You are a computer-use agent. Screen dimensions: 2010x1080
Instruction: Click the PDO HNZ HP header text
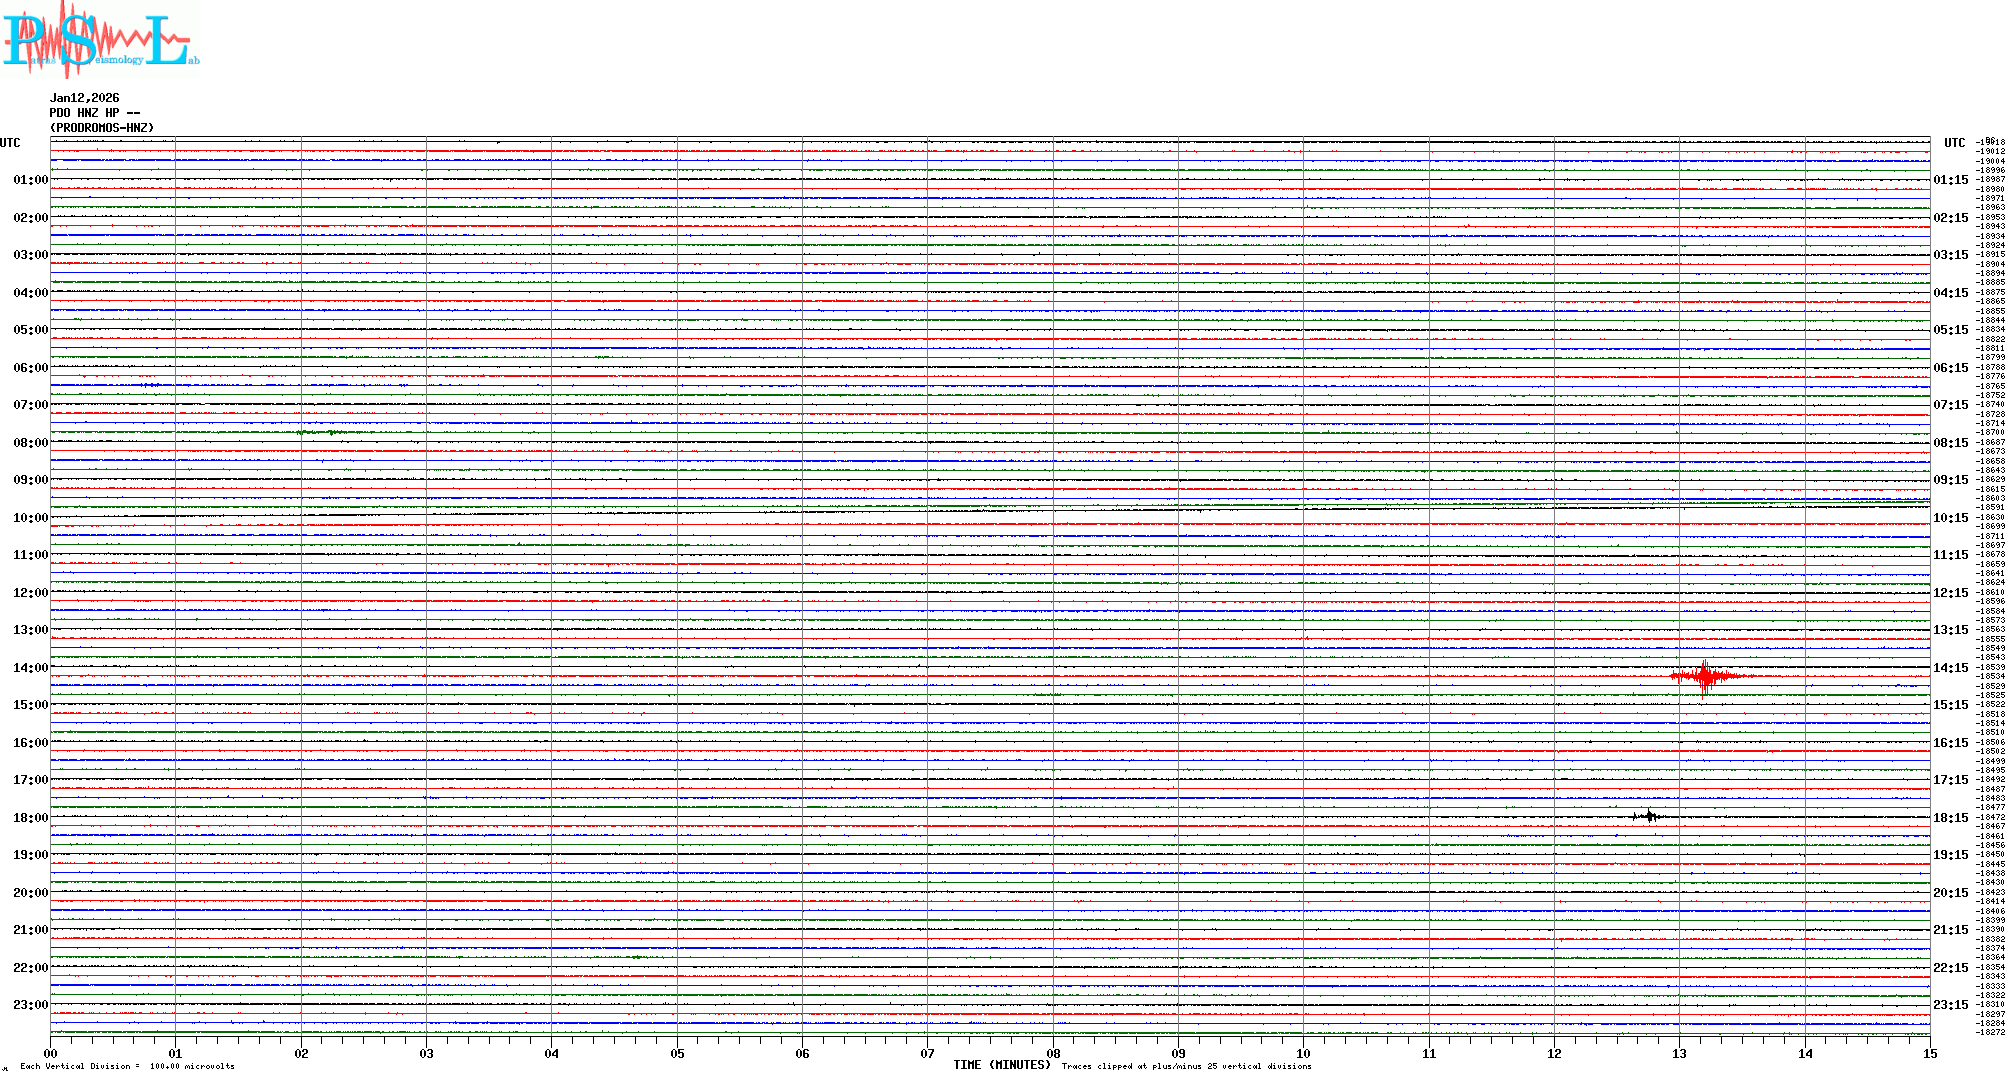(94, 113)
